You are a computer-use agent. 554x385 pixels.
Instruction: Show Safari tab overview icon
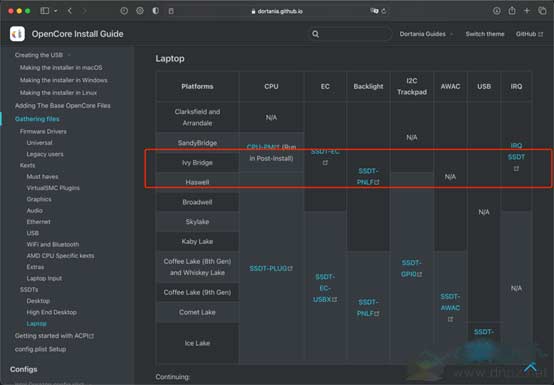(542, 11)
